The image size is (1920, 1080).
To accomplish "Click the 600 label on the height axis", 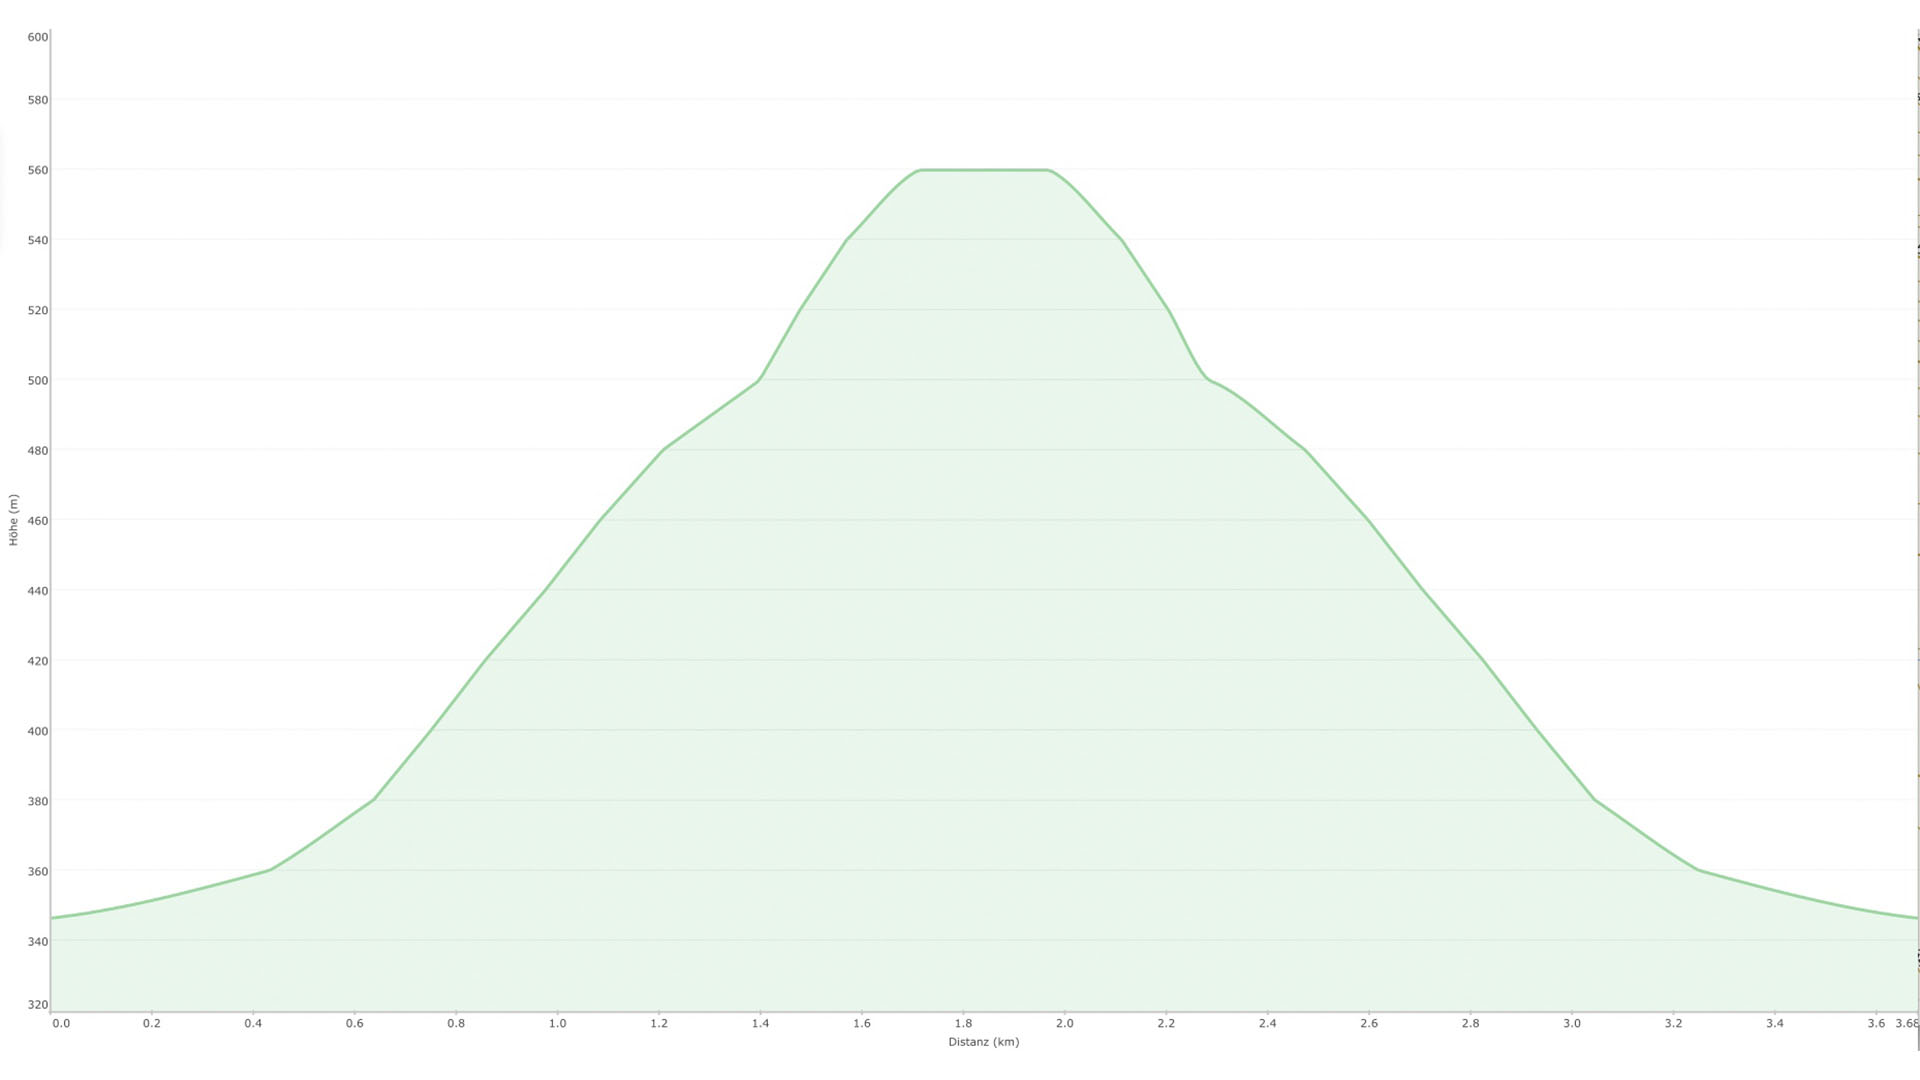I will pyautogui.click(x=38, y=37).
